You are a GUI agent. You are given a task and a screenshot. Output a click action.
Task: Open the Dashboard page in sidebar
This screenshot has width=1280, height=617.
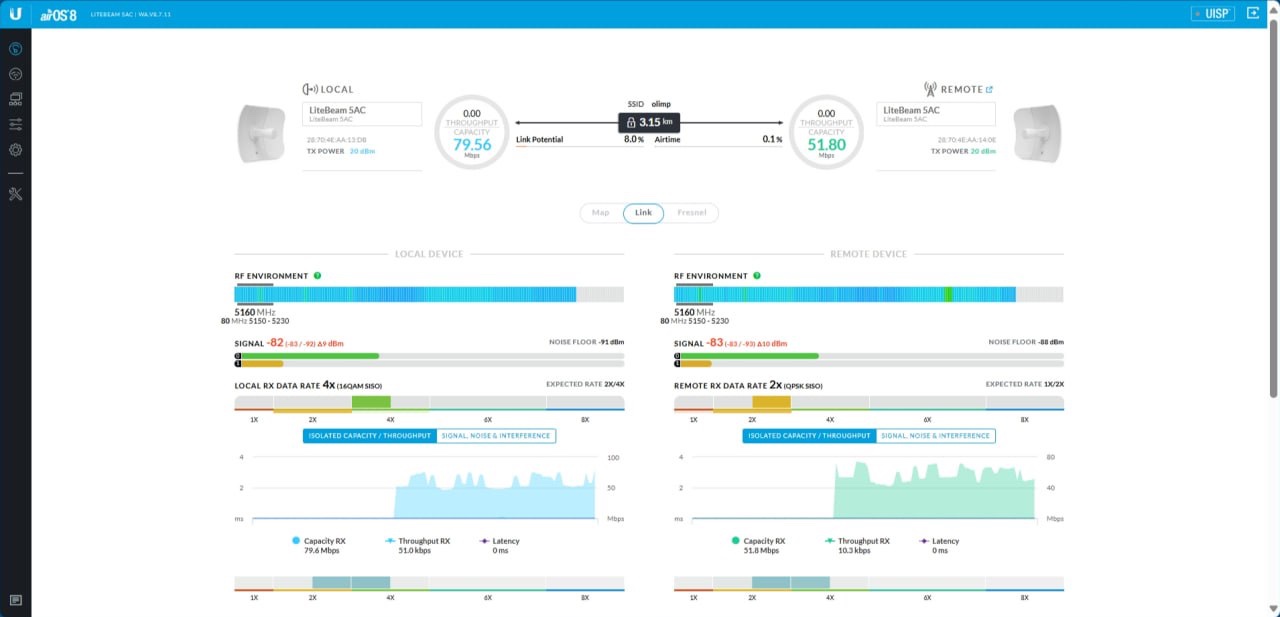click(15, 49)
